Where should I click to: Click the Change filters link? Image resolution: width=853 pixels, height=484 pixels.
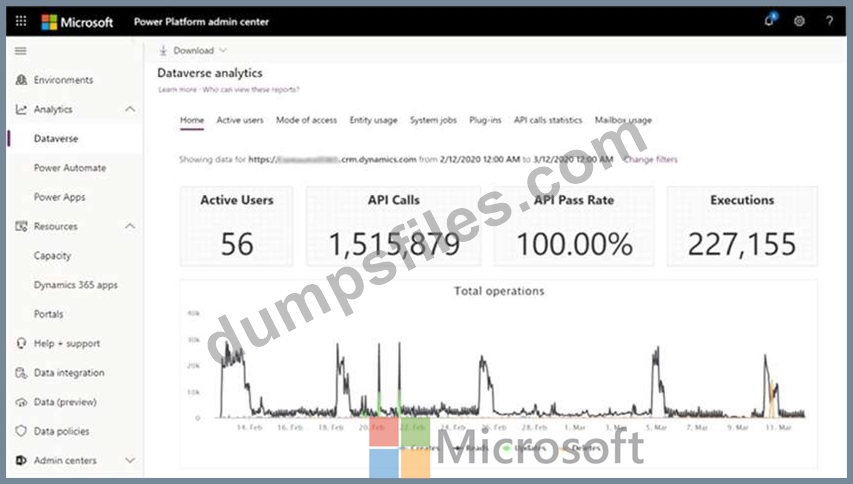tap(650, 159)
